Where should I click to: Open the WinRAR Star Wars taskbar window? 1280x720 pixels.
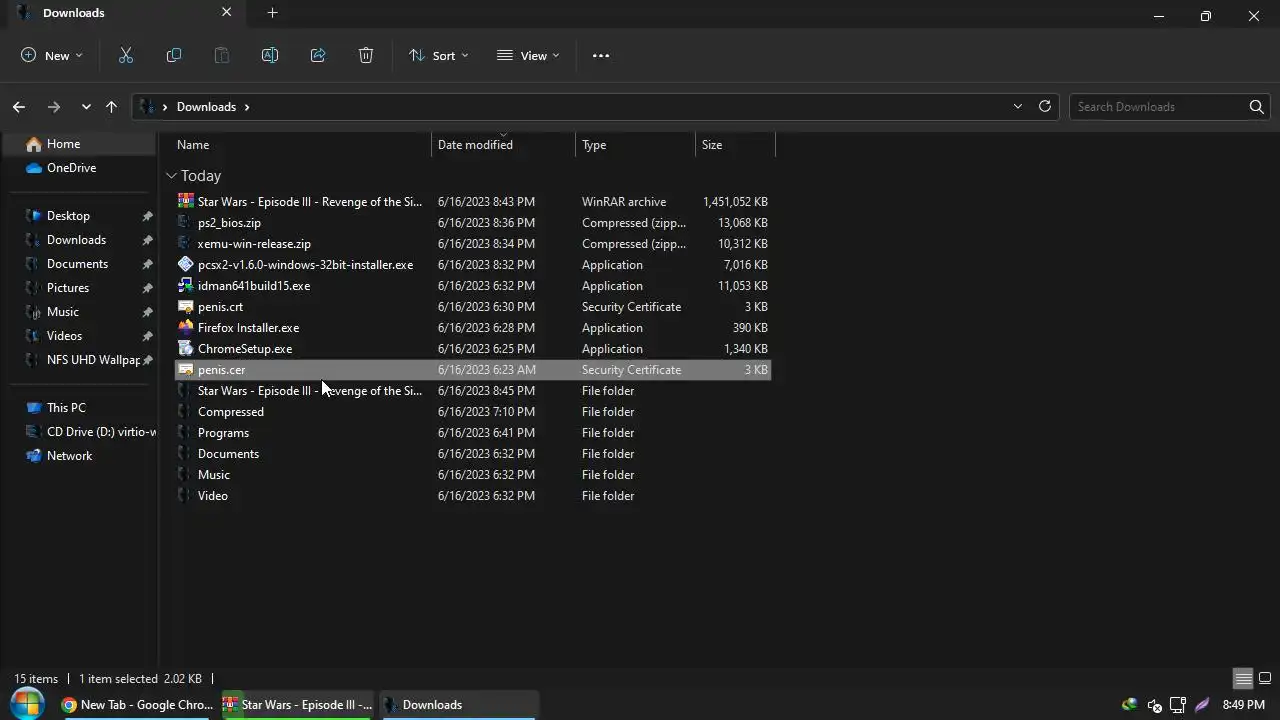click(x=298, y=705)
